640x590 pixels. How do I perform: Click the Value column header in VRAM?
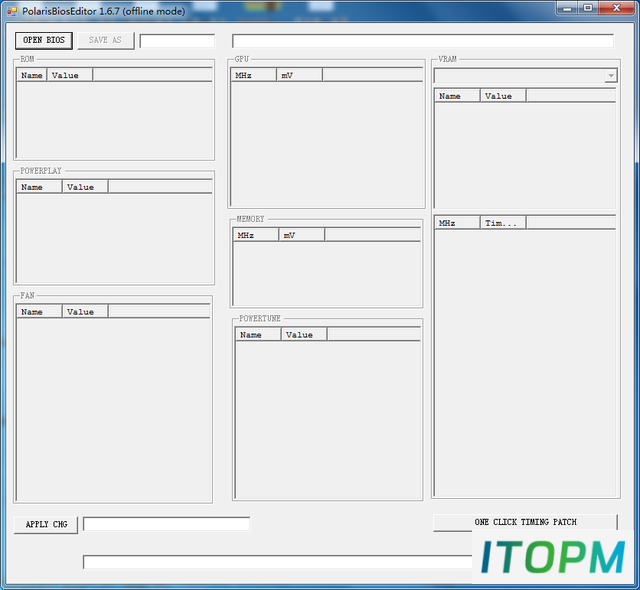tap(503, 96)
